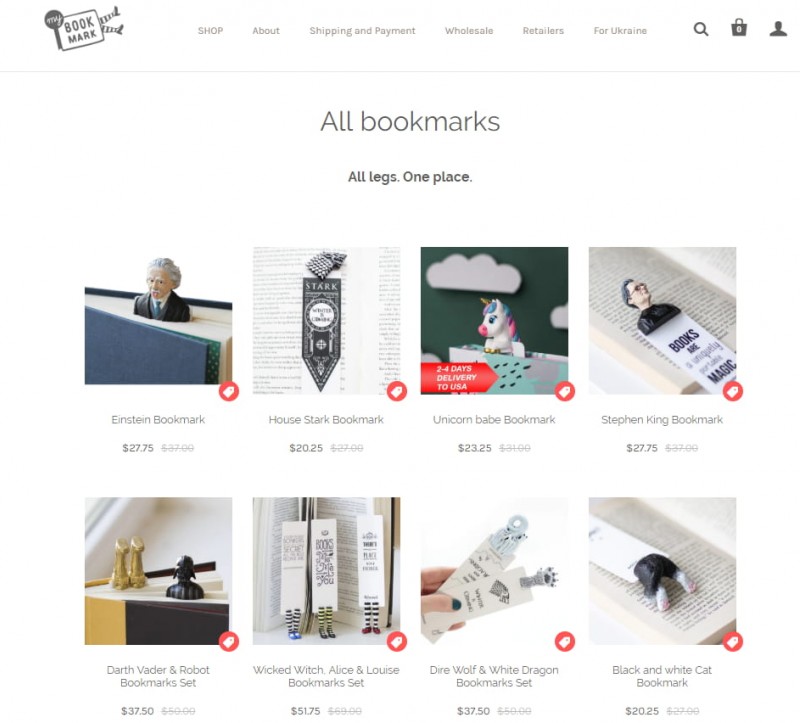Click sale tag on Unicorn babe Bookmark

pos(564,391)
